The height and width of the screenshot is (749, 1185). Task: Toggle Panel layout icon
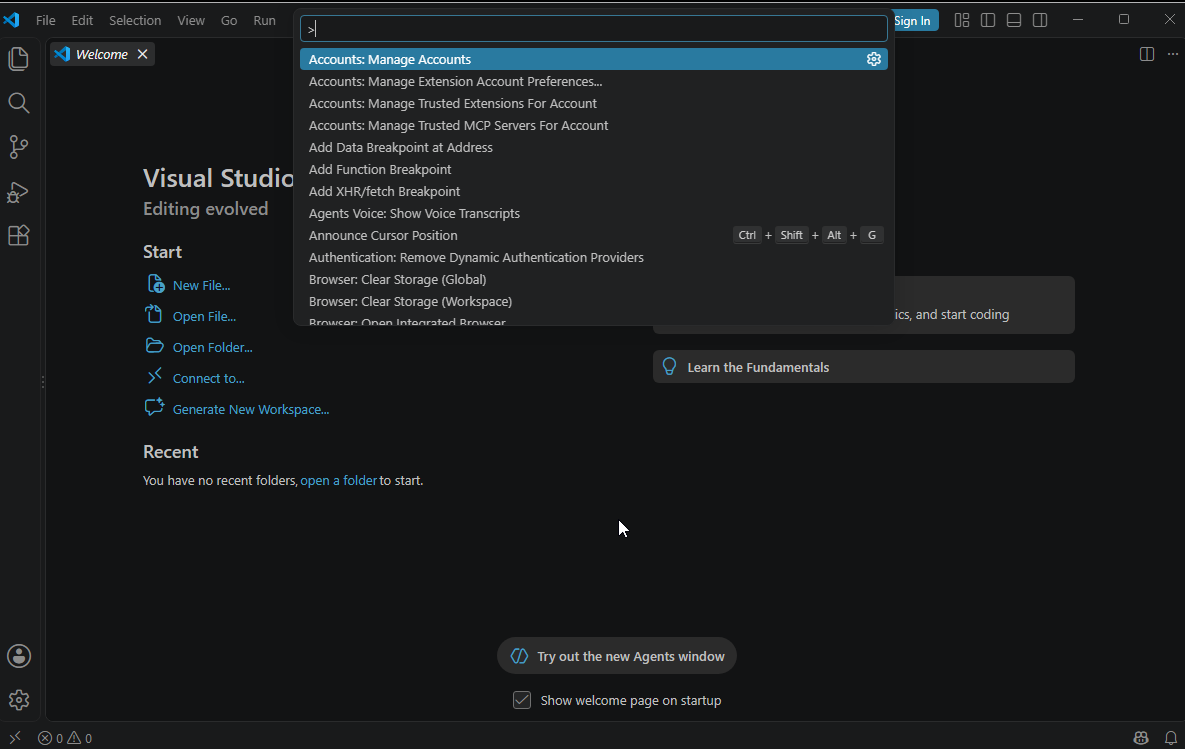1014,20
